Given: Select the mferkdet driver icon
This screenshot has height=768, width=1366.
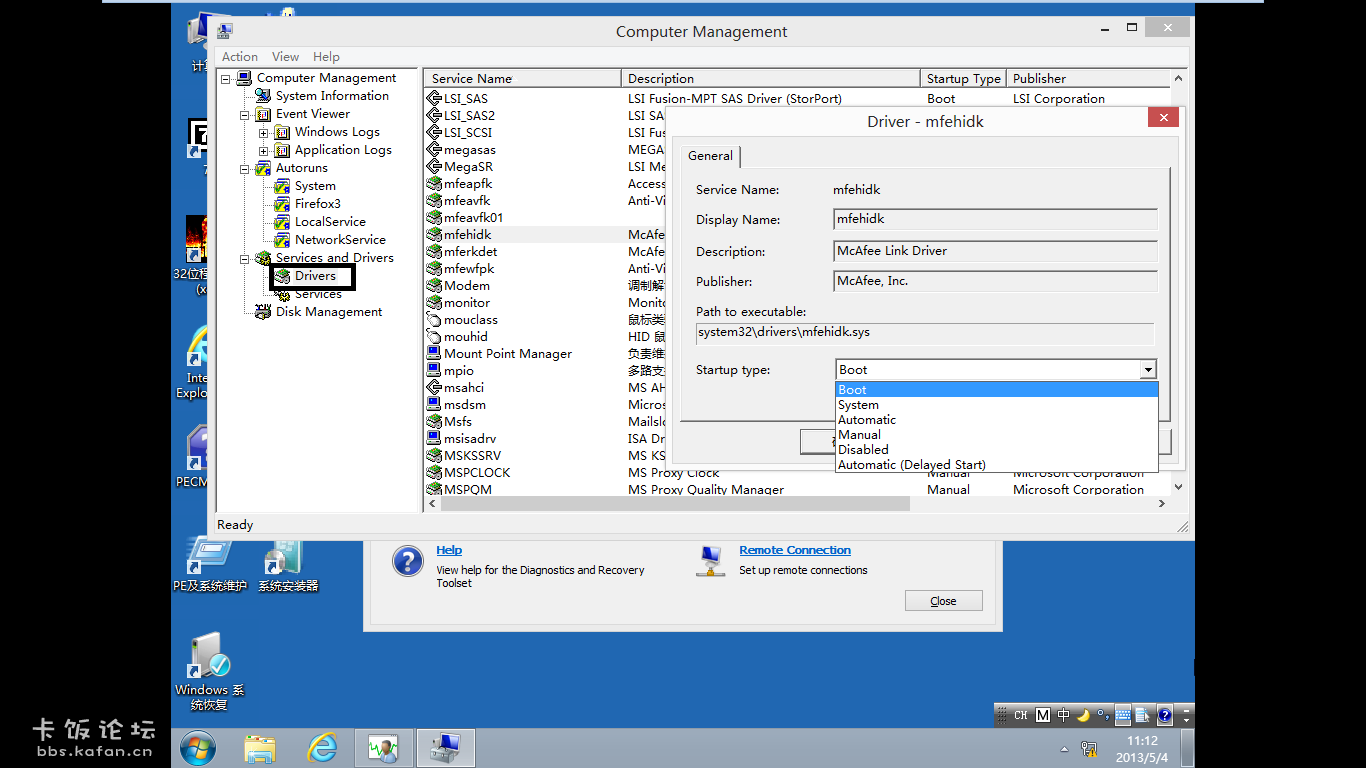Looking at the screenshot, I should (x=434, y=251).
